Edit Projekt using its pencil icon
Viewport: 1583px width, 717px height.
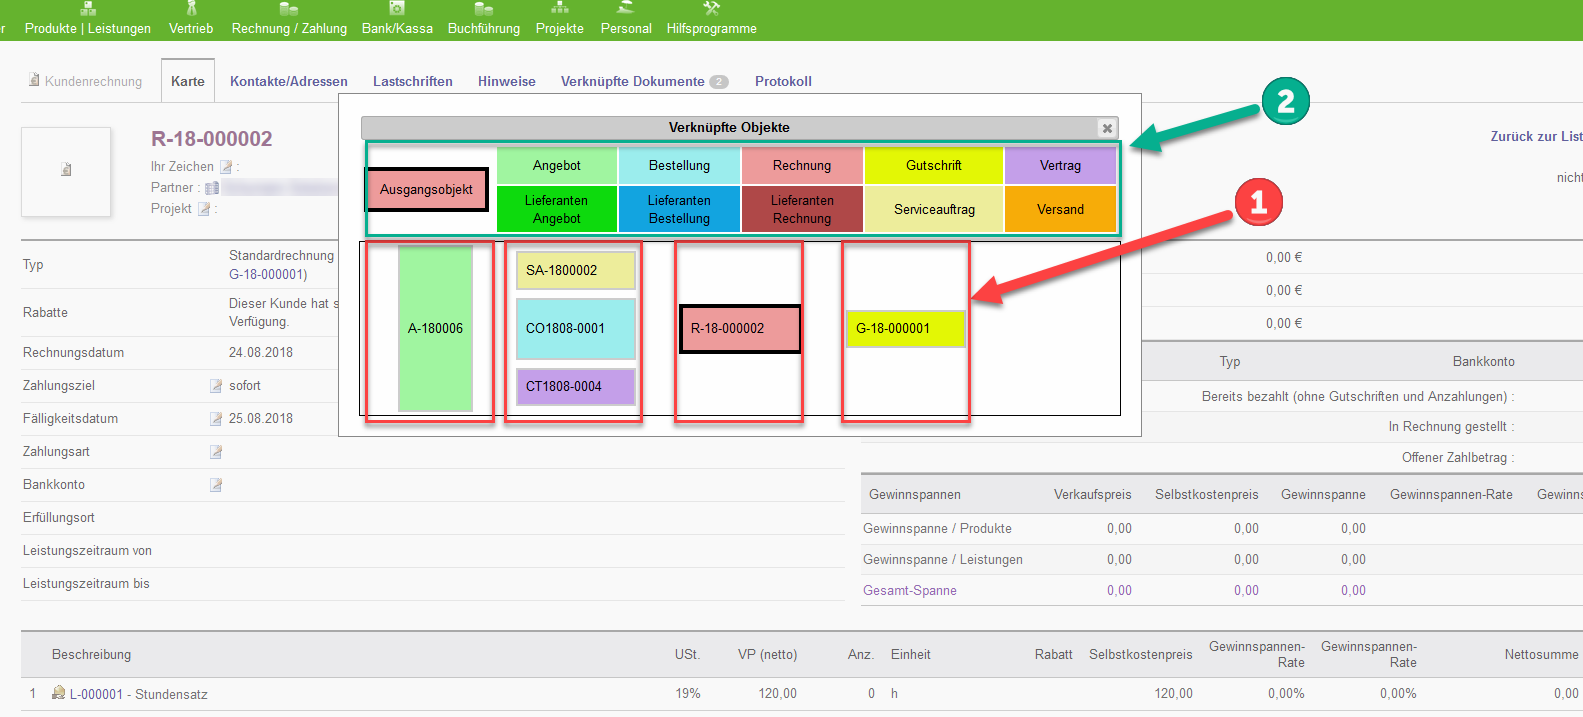[204, 209]
